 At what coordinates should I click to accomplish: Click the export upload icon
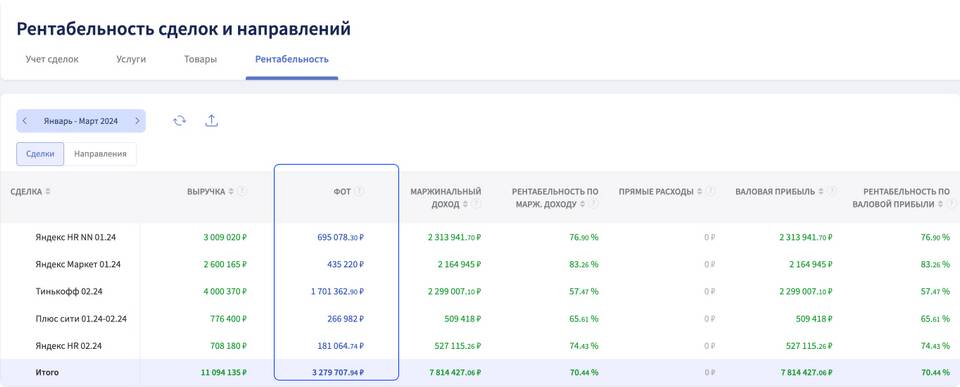(x=211, y=121)
